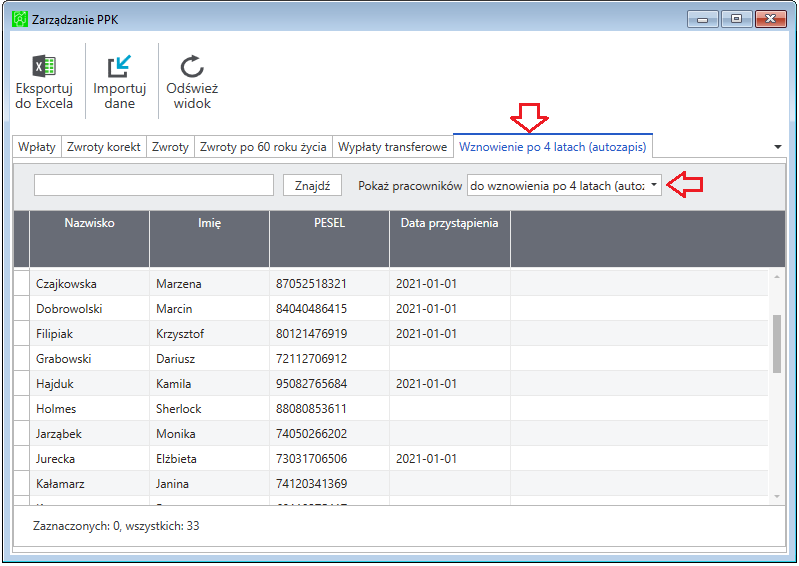Focus the search text field
Viewport: 799px width, 566px height.
(x=154, y=185)
